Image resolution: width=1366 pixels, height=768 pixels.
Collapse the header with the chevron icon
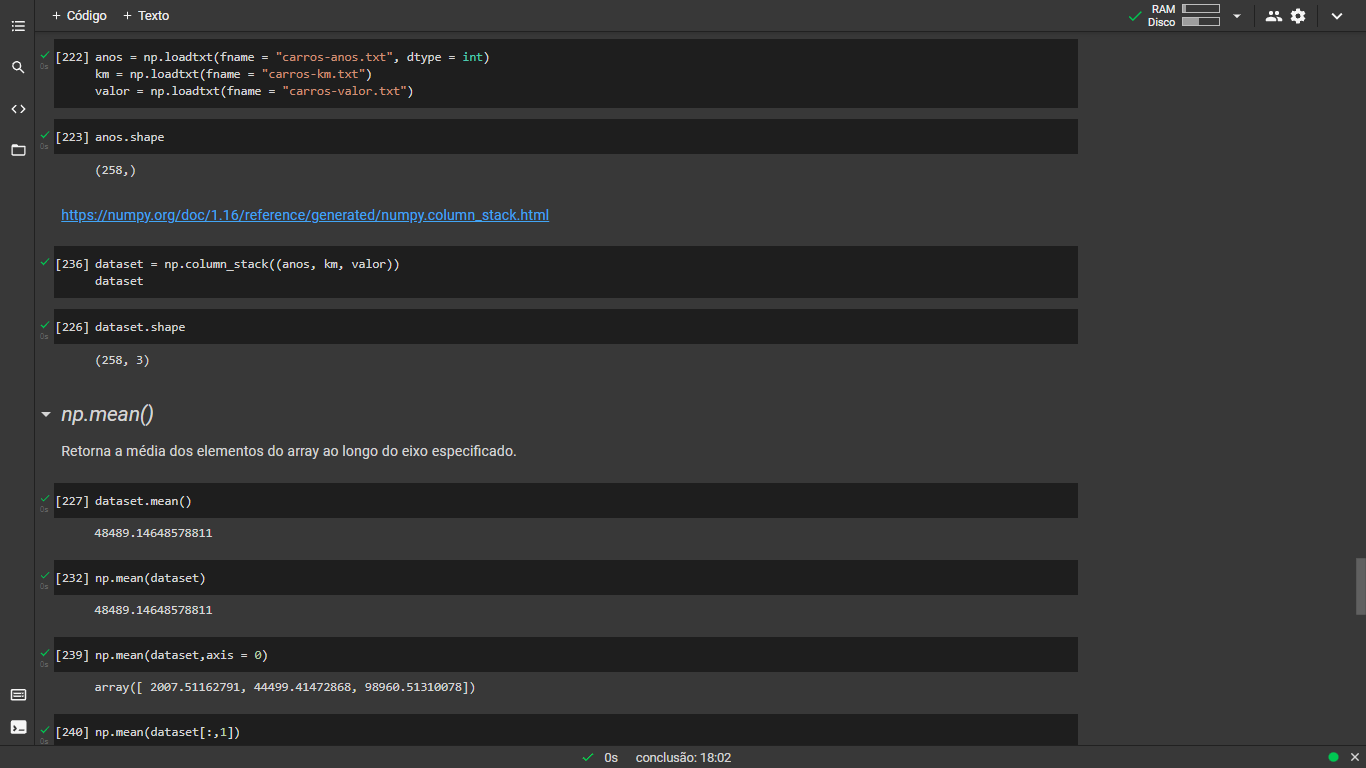coord(1337,16)
